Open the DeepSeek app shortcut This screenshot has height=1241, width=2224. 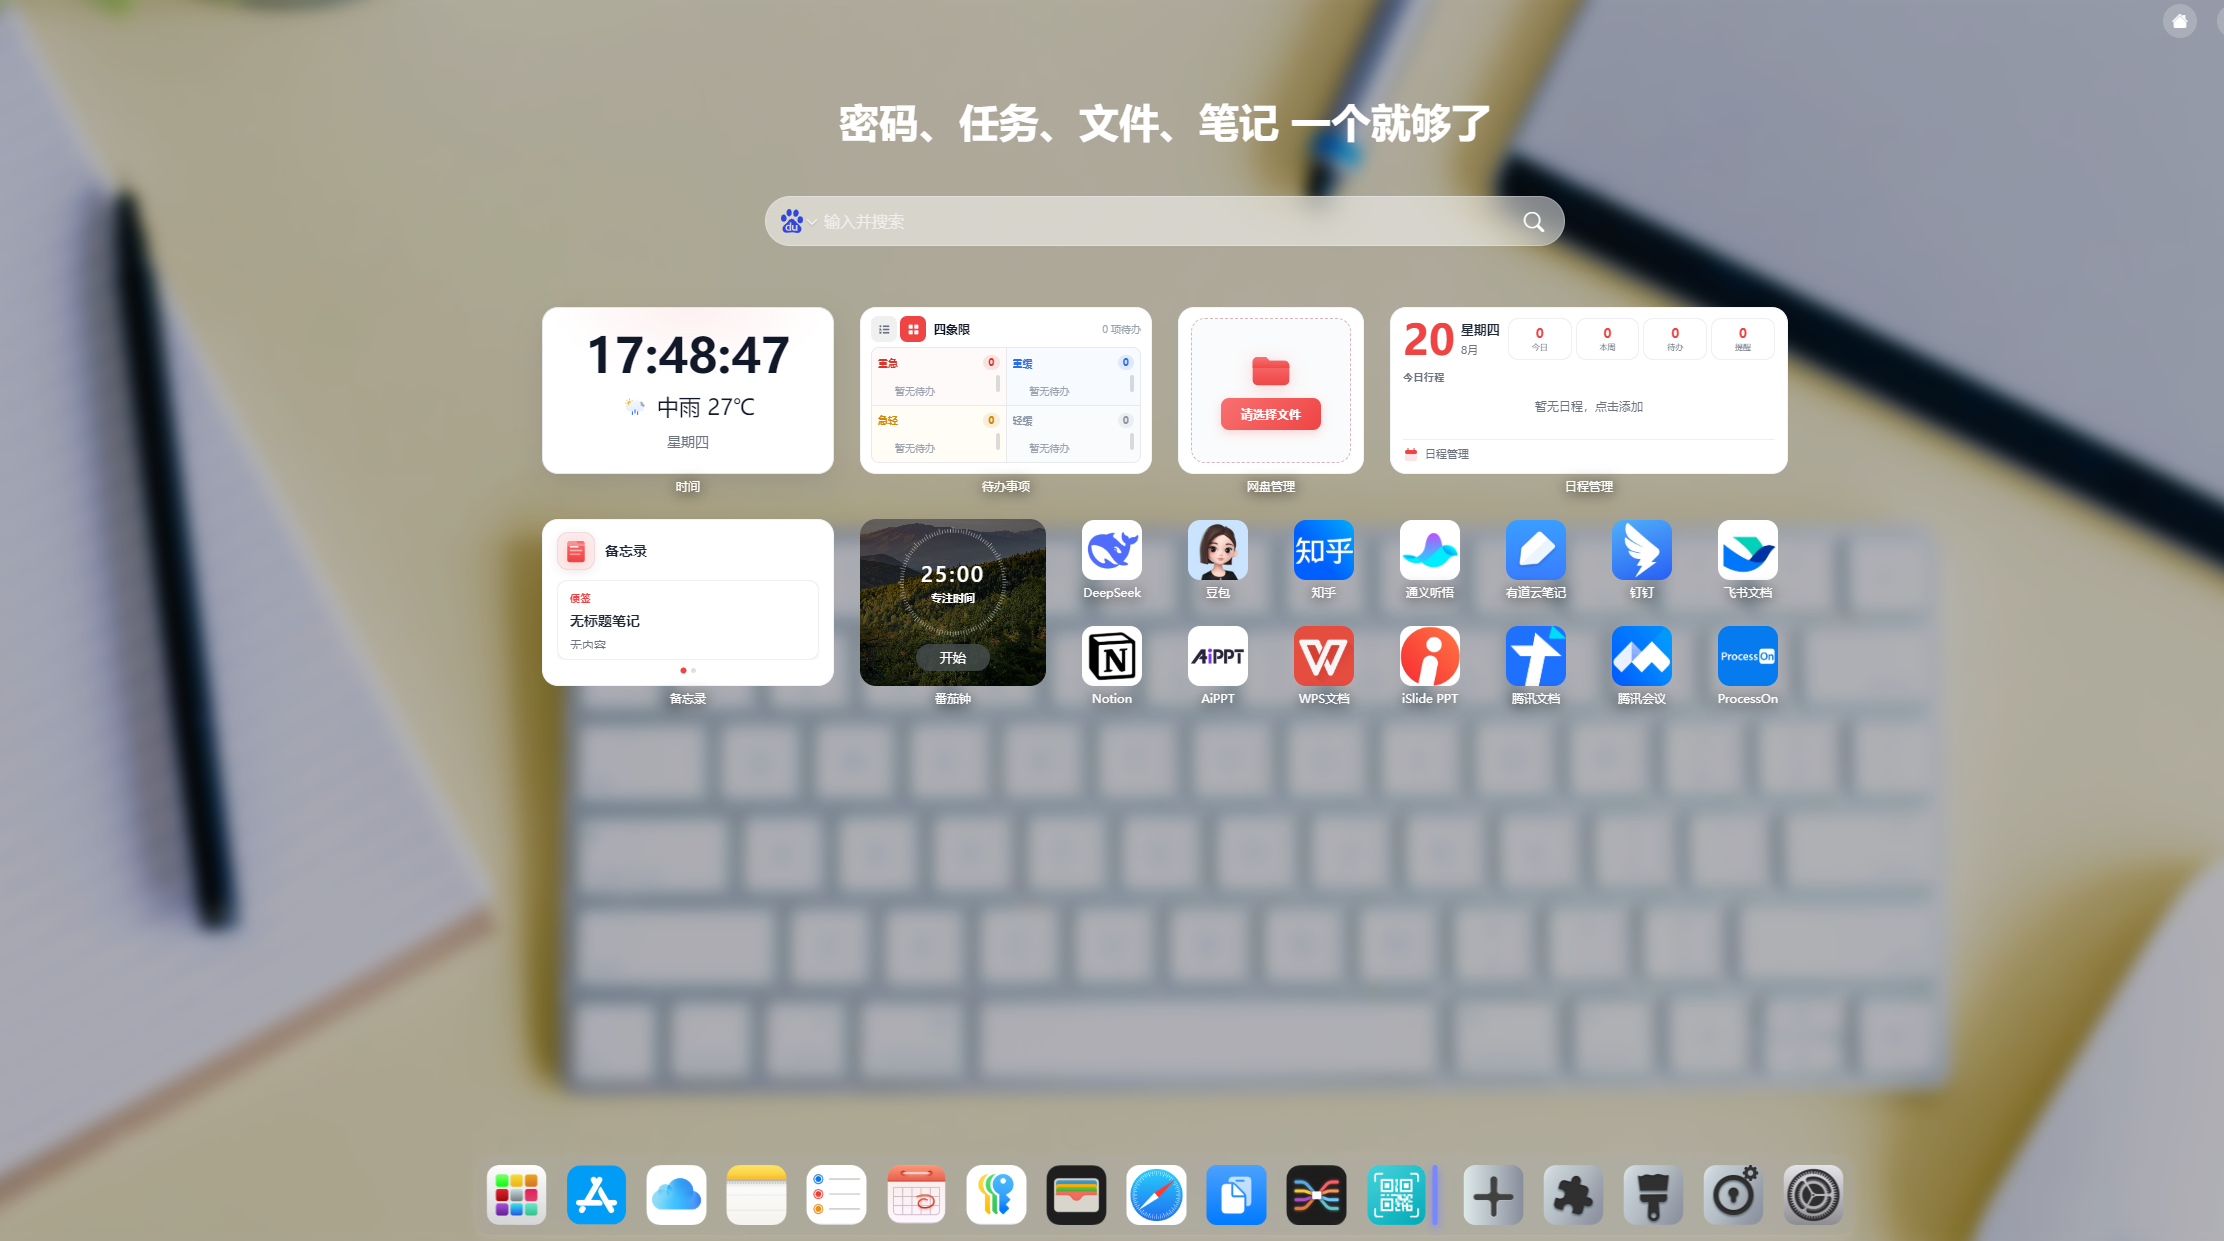click(x=1111, y=550)
